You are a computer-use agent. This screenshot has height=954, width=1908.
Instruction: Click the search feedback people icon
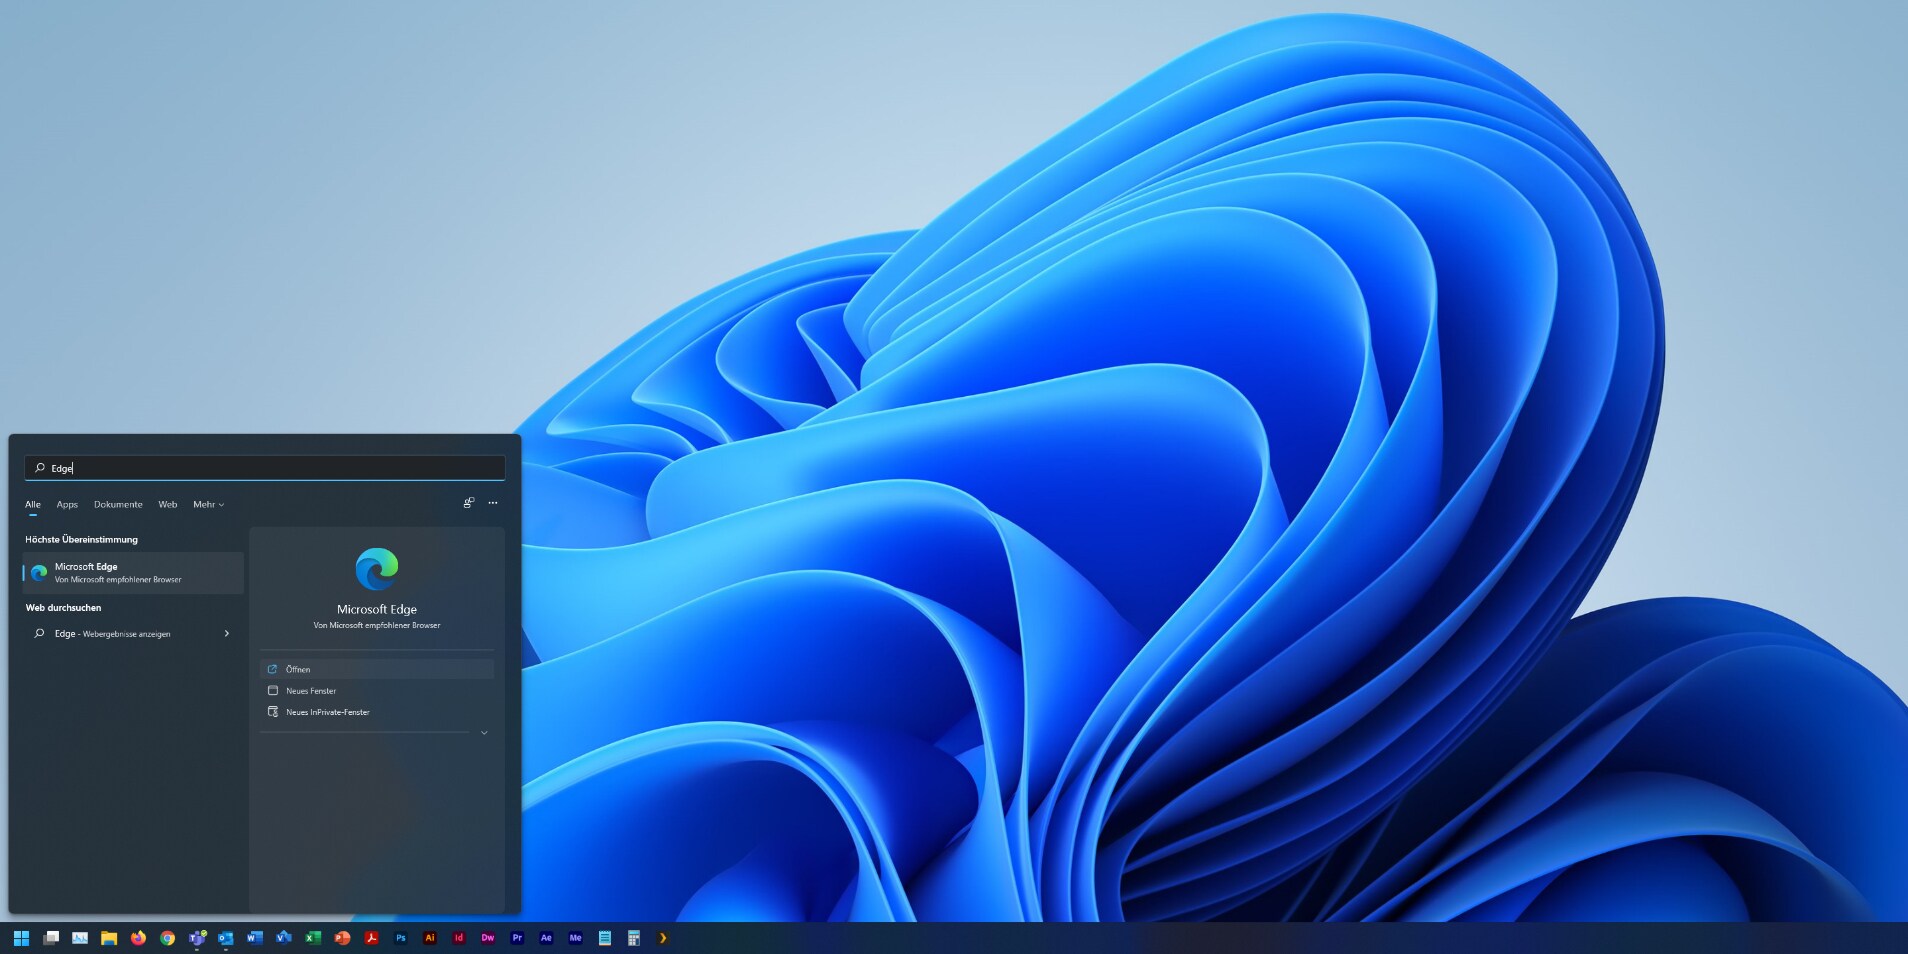[x=468, y=503]
